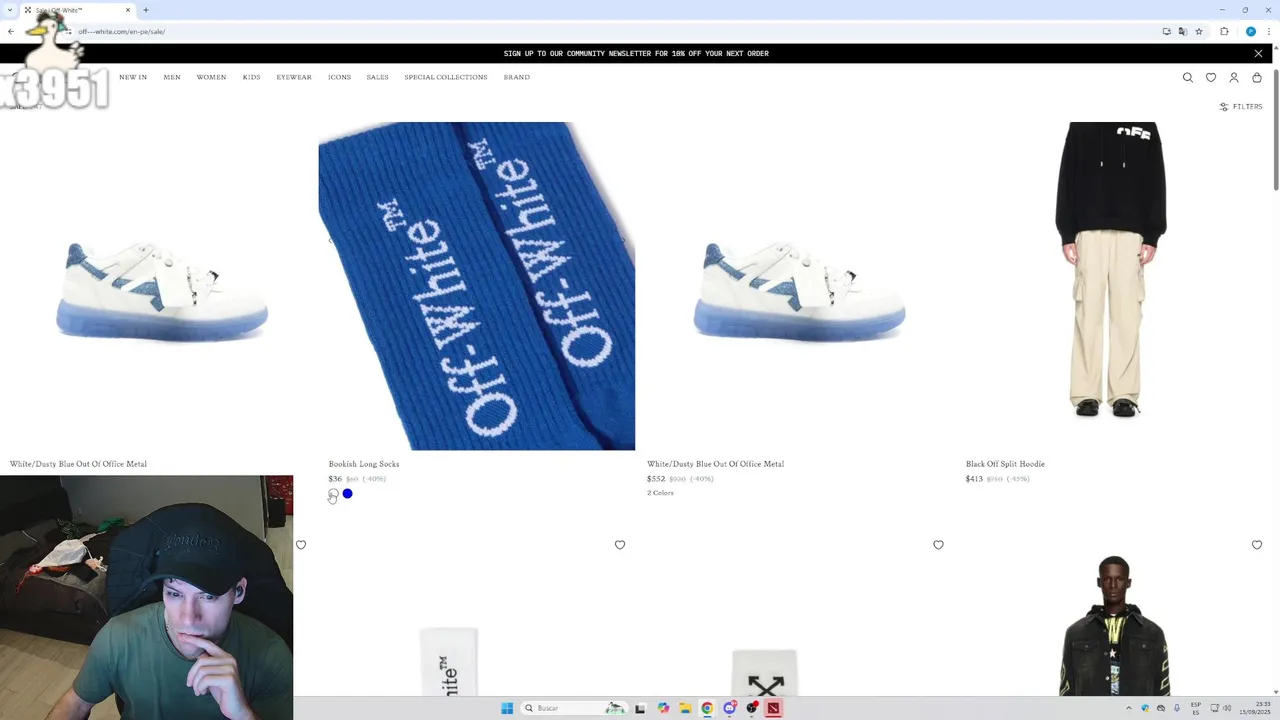Click the '2 Colors' text under the sneaker

point(660,493)
